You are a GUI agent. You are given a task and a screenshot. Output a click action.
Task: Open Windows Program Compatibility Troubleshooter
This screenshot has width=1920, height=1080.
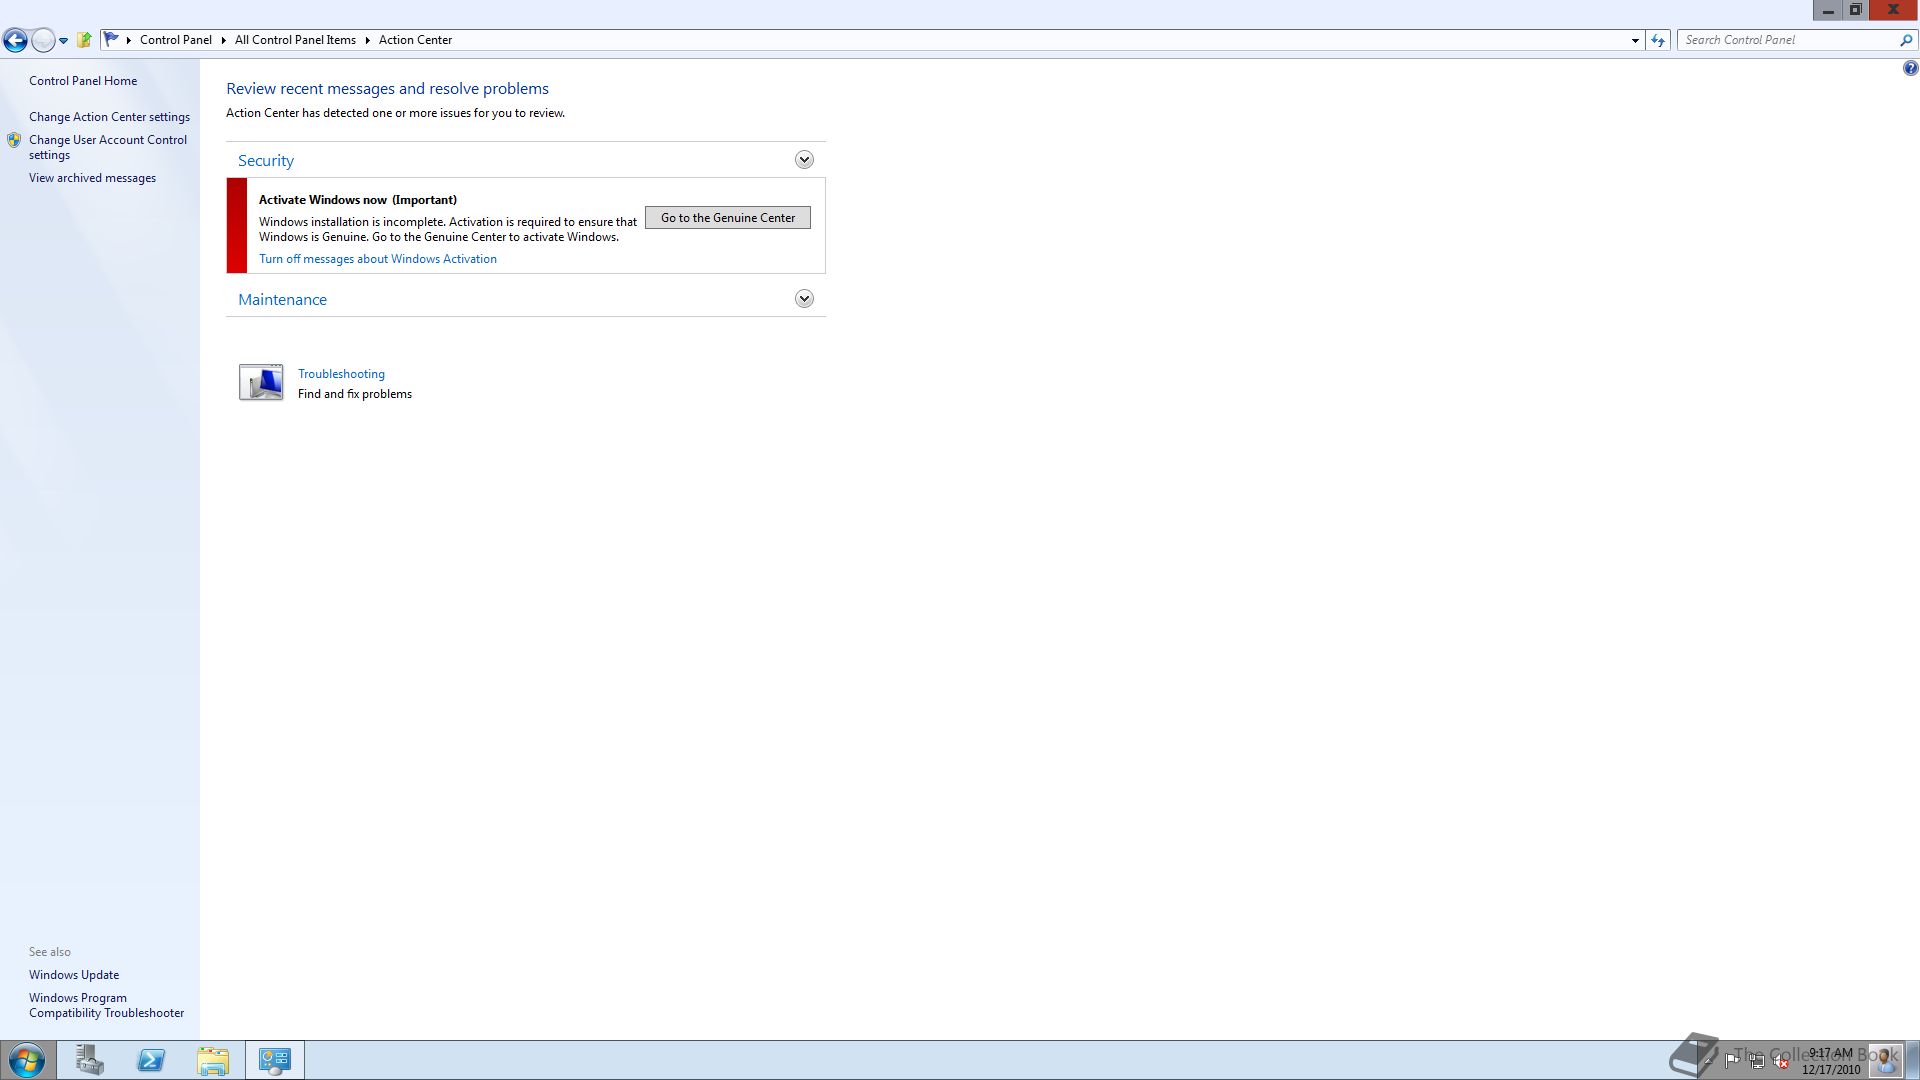[106, 1005]
